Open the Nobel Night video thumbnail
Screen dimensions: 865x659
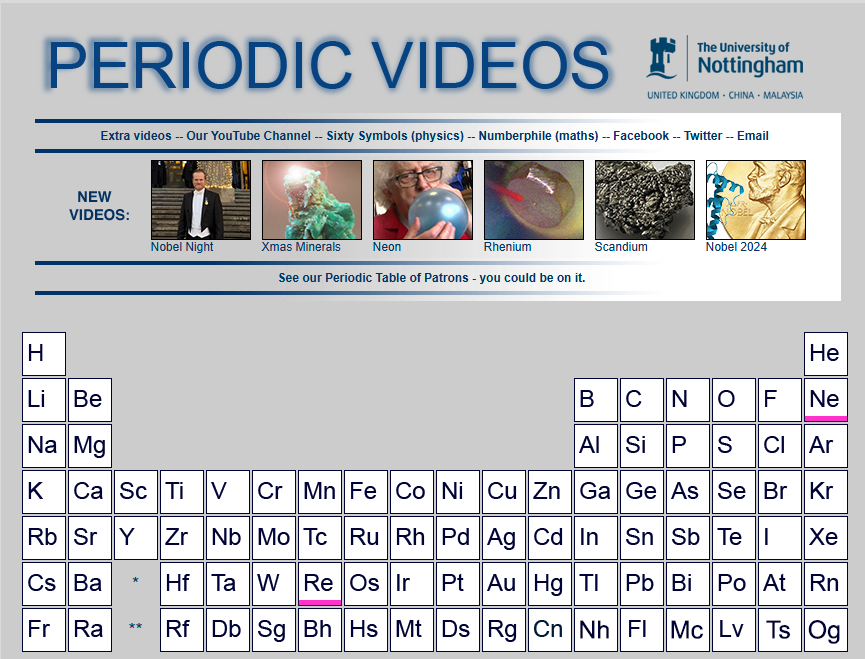coord(200,200)
